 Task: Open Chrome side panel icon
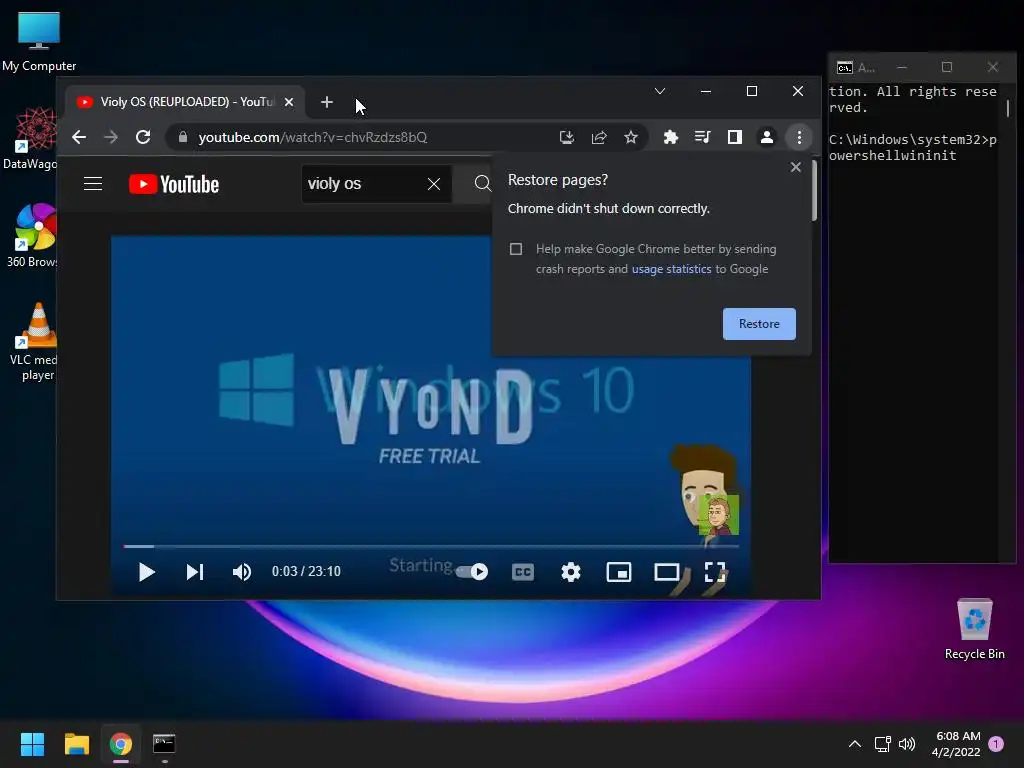[735, 137]
